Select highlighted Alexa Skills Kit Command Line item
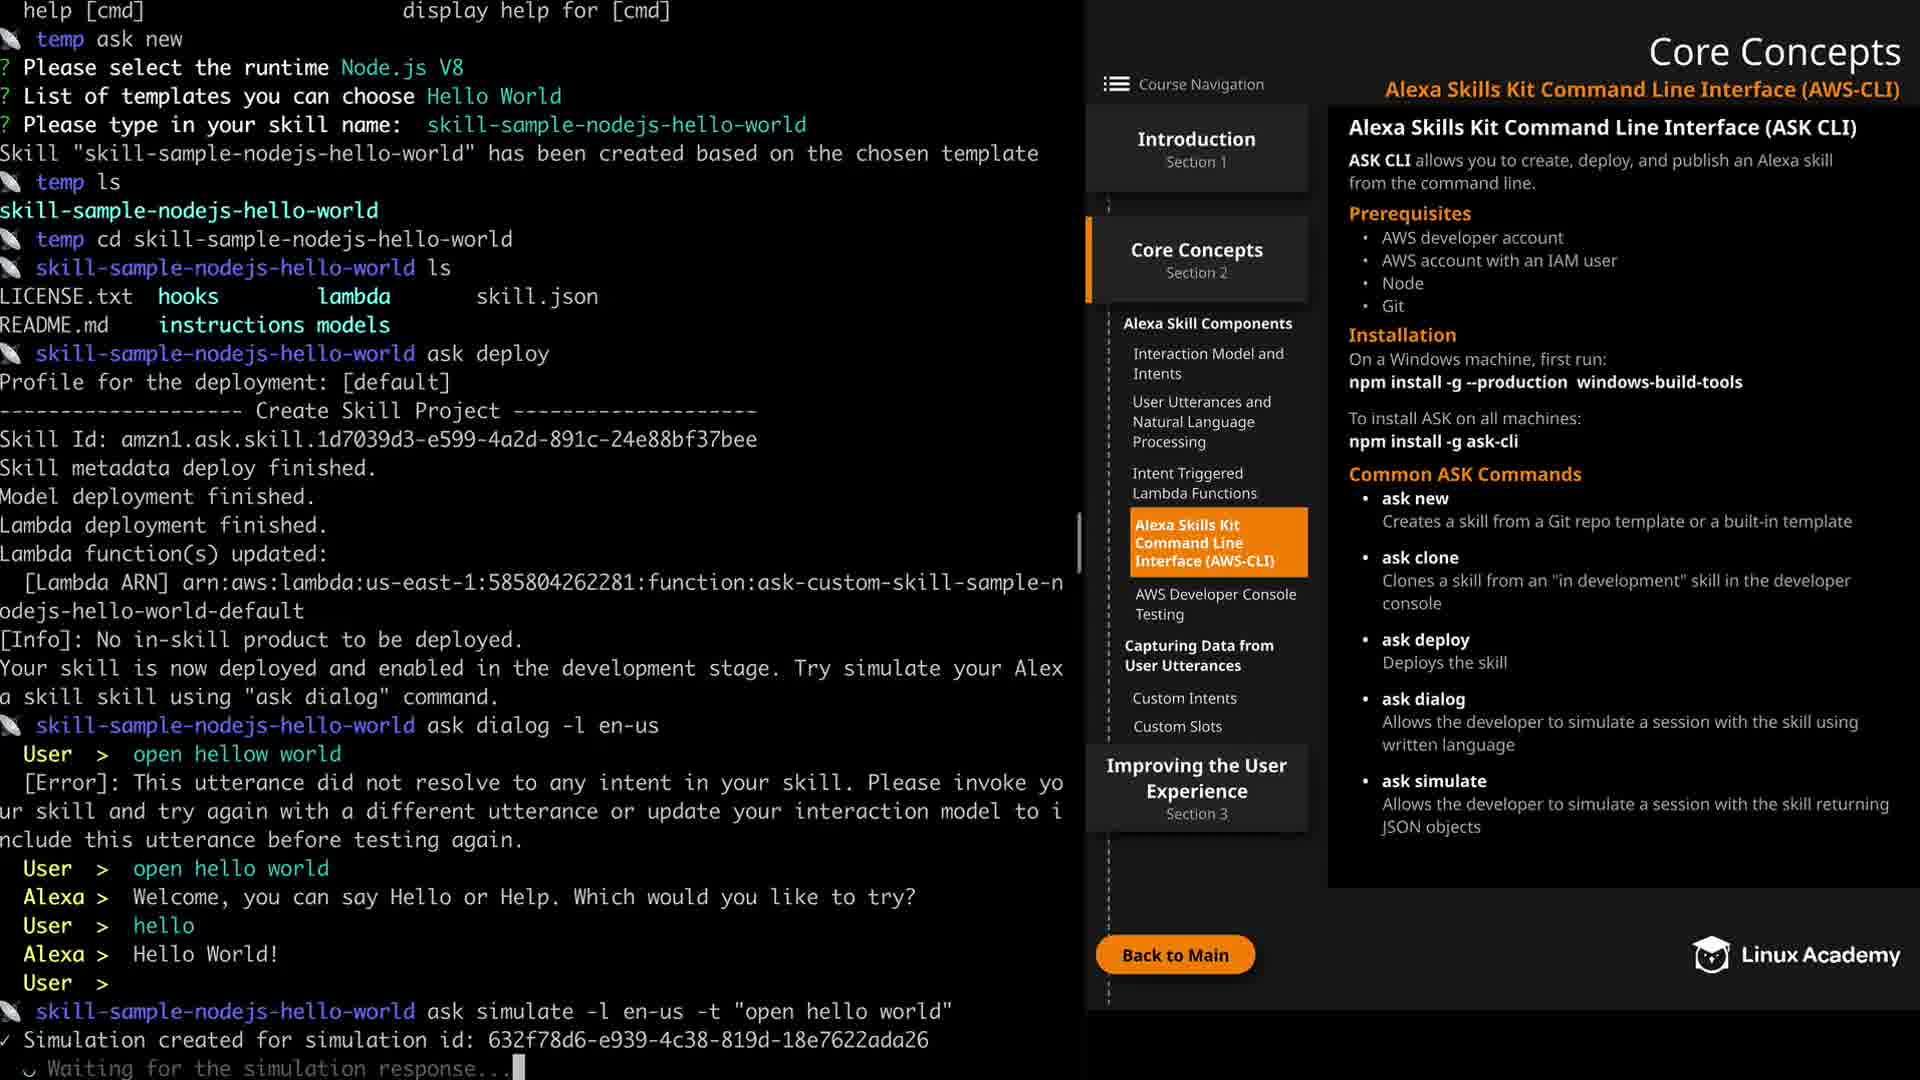Screen dimensions: 1920x1080 (x=1218, y=542)
